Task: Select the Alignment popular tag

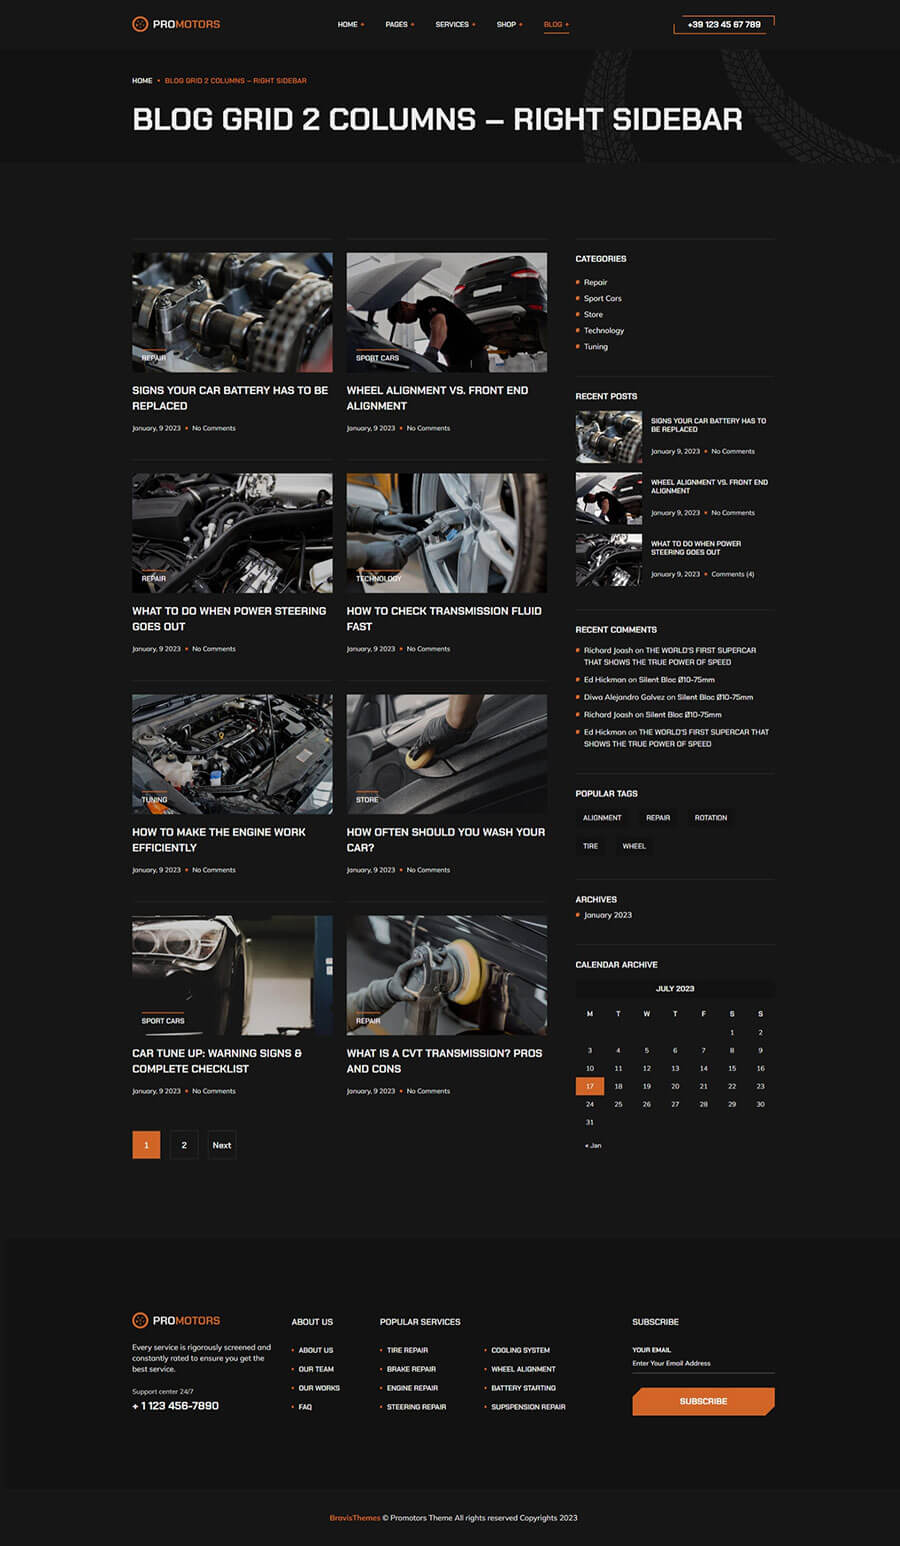Action: (602, 818)
